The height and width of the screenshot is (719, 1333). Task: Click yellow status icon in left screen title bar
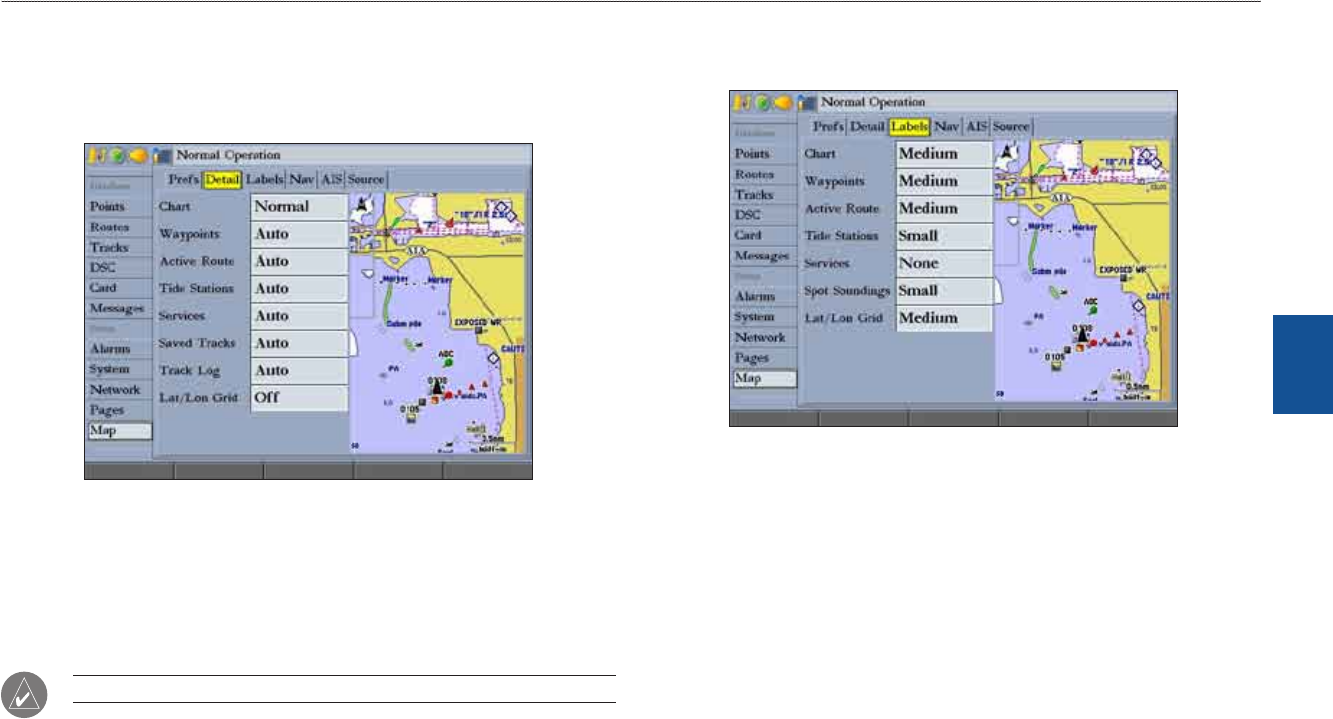coord(98,155)
